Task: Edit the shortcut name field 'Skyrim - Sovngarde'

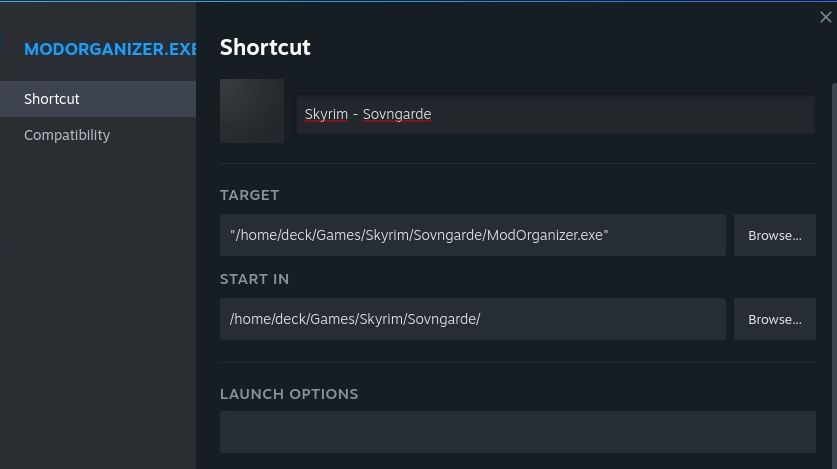Action: click(555, 114)
